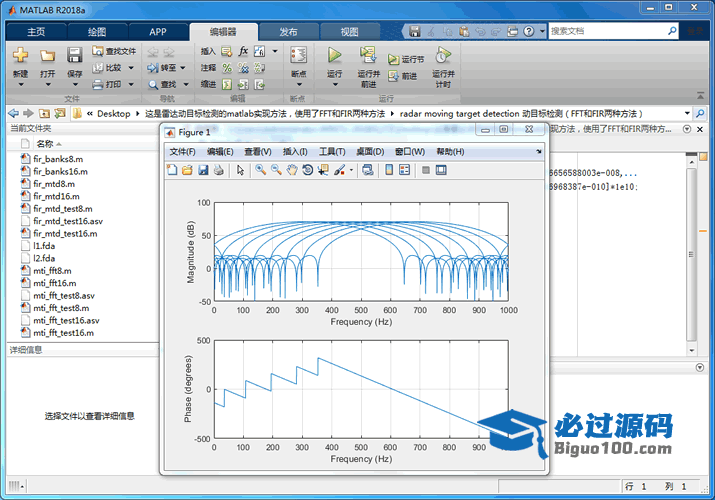Click the Run and Advance (运行并前进) icon
This screenshot has width=715, height=500.
(368, 55)
